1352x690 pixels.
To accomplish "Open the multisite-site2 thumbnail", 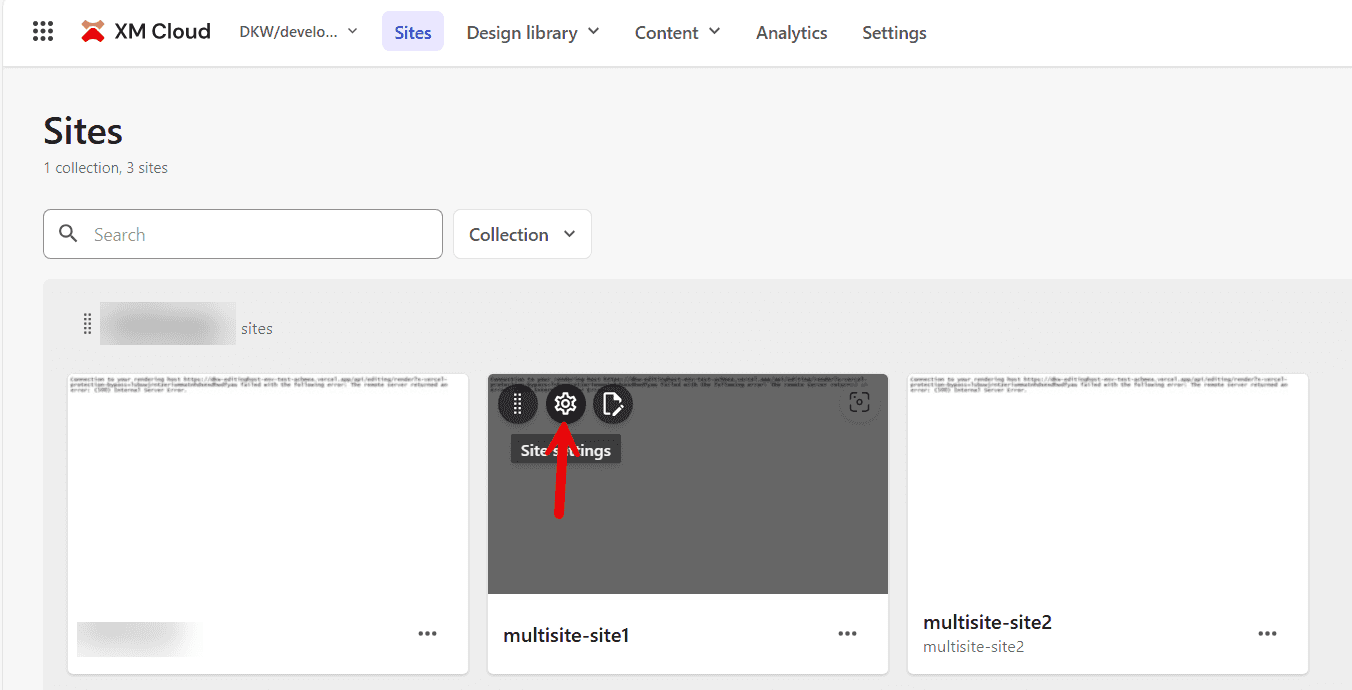I will pyautogui.click(x=1108, y=484).
